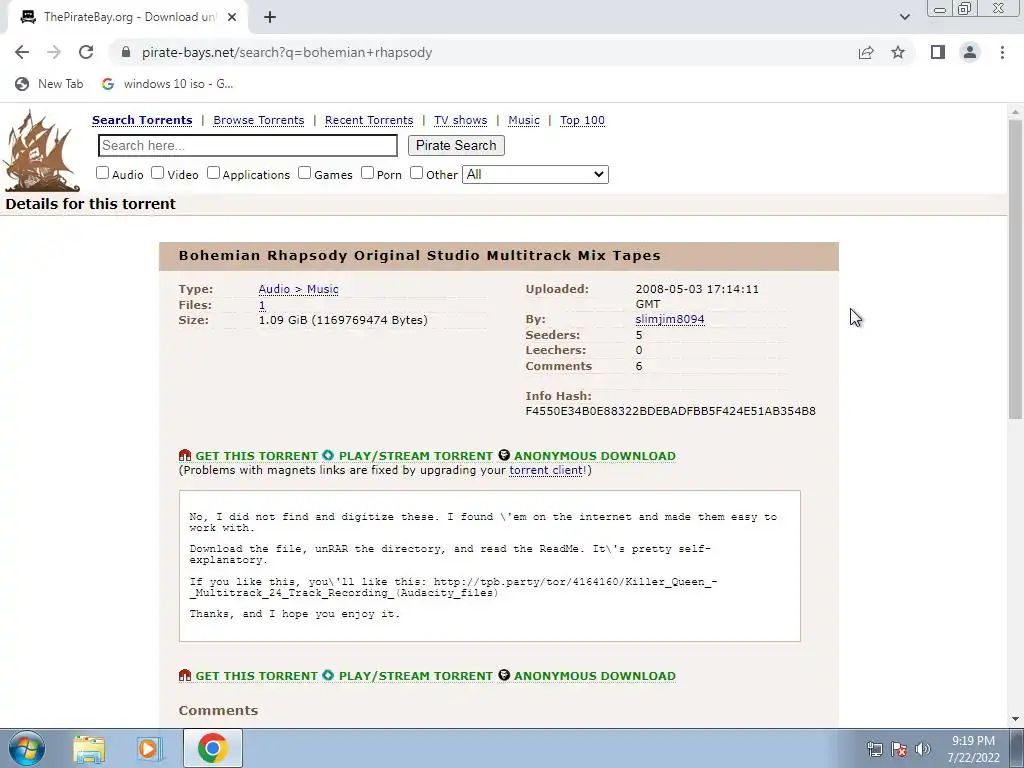Click the lower GET THIS TORRENT link

pyautogui.click(x=257, y=676)
